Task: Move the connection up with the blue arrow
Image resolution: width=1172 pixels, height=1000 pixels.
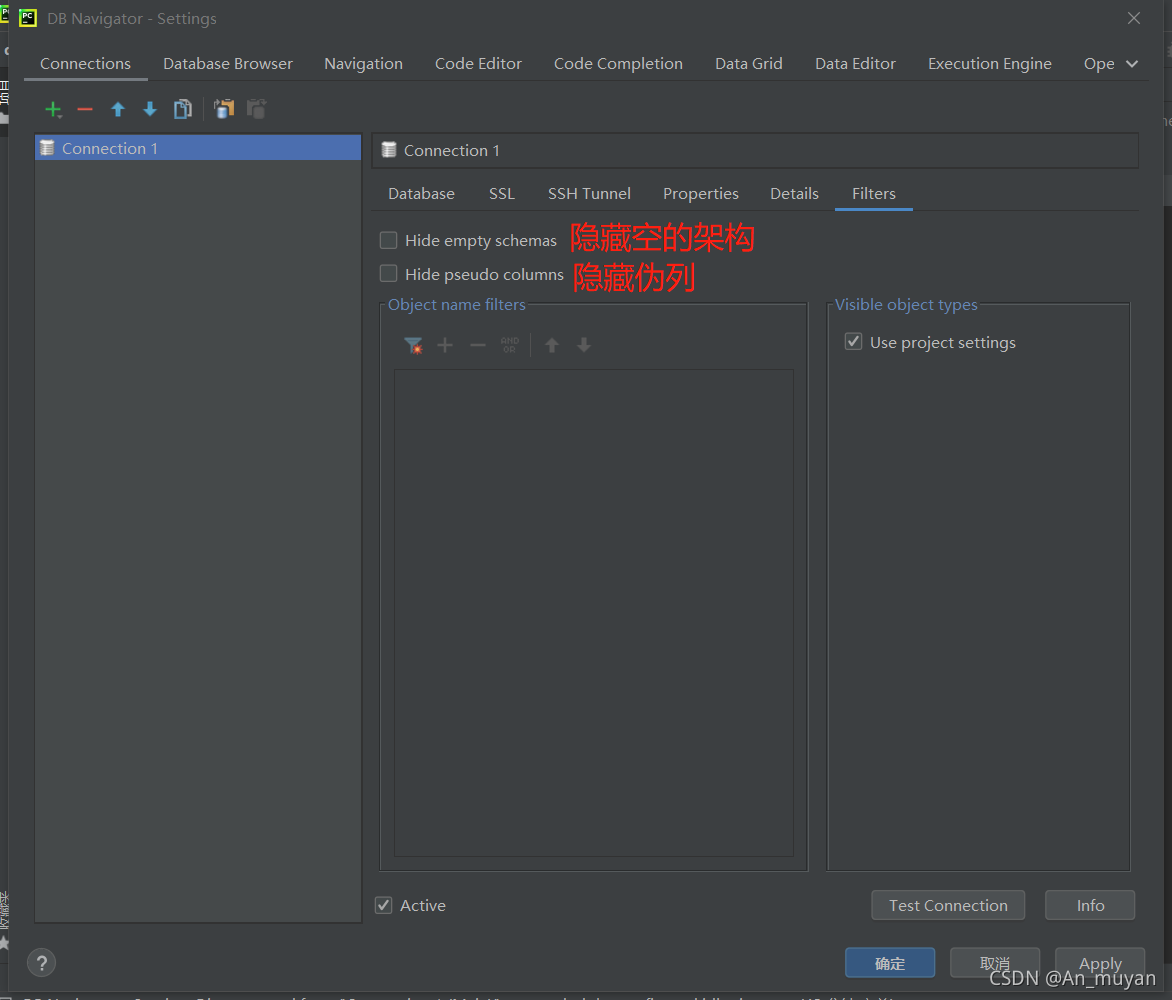Action: (117, 110)
